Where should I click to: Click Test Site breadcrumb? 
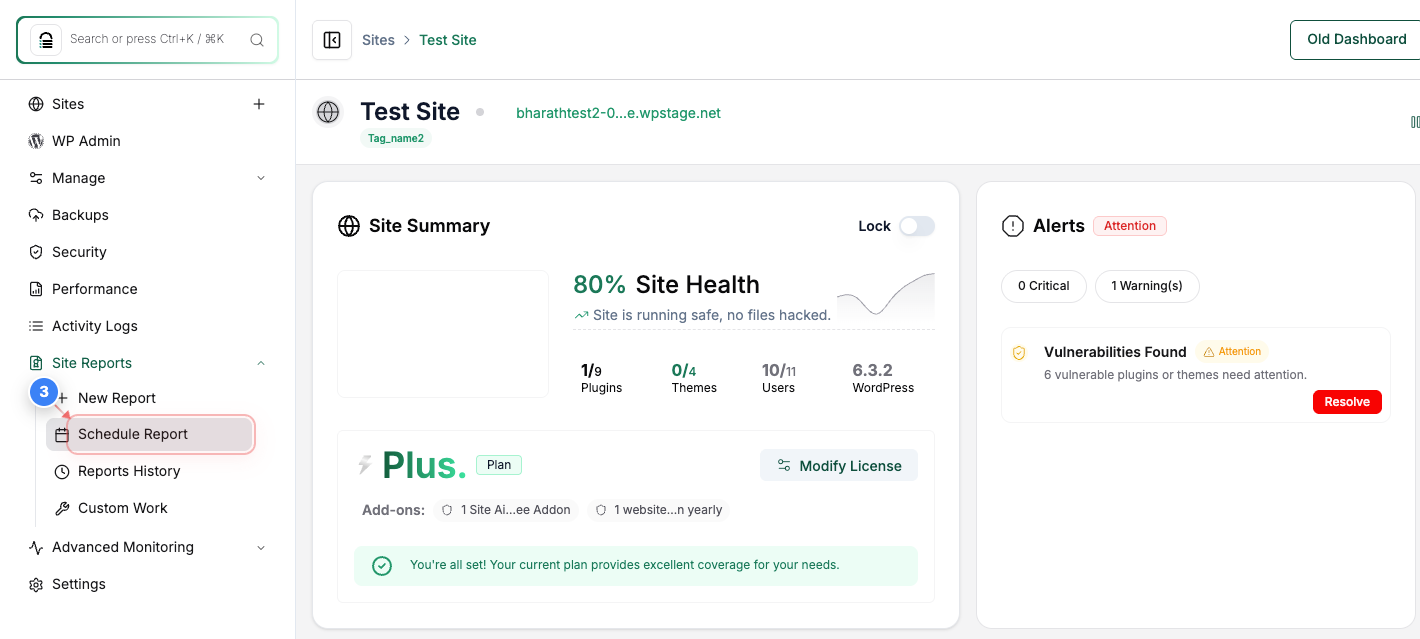pos(448,40)
